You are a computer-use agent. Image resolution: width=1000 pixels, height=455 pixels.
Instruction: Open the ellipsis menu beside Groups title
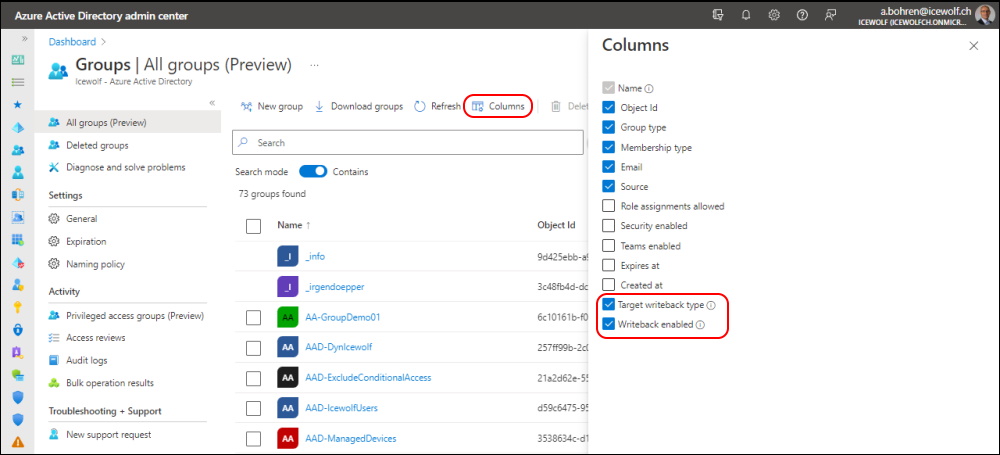point(314,65)
